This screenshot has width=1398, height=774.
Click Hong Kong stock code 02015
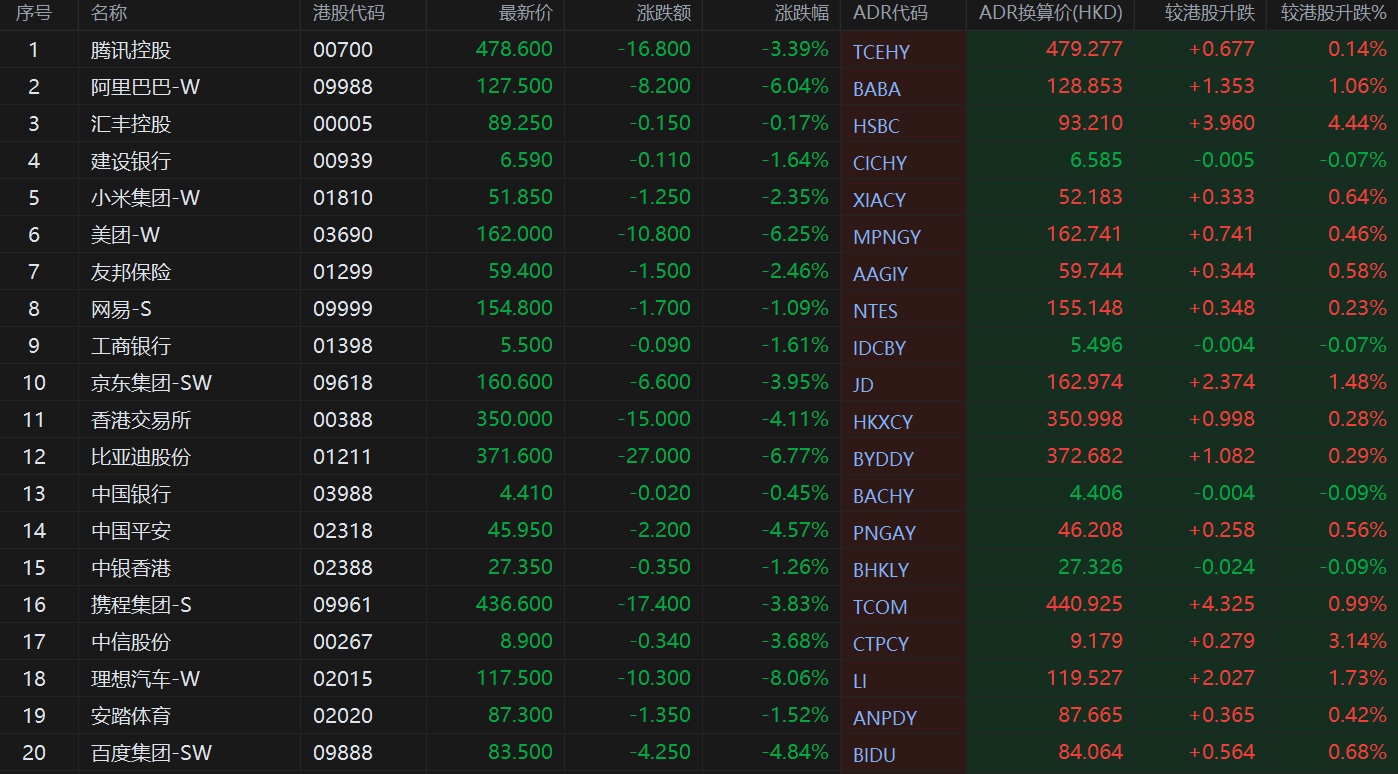click(x=343, y=679)
